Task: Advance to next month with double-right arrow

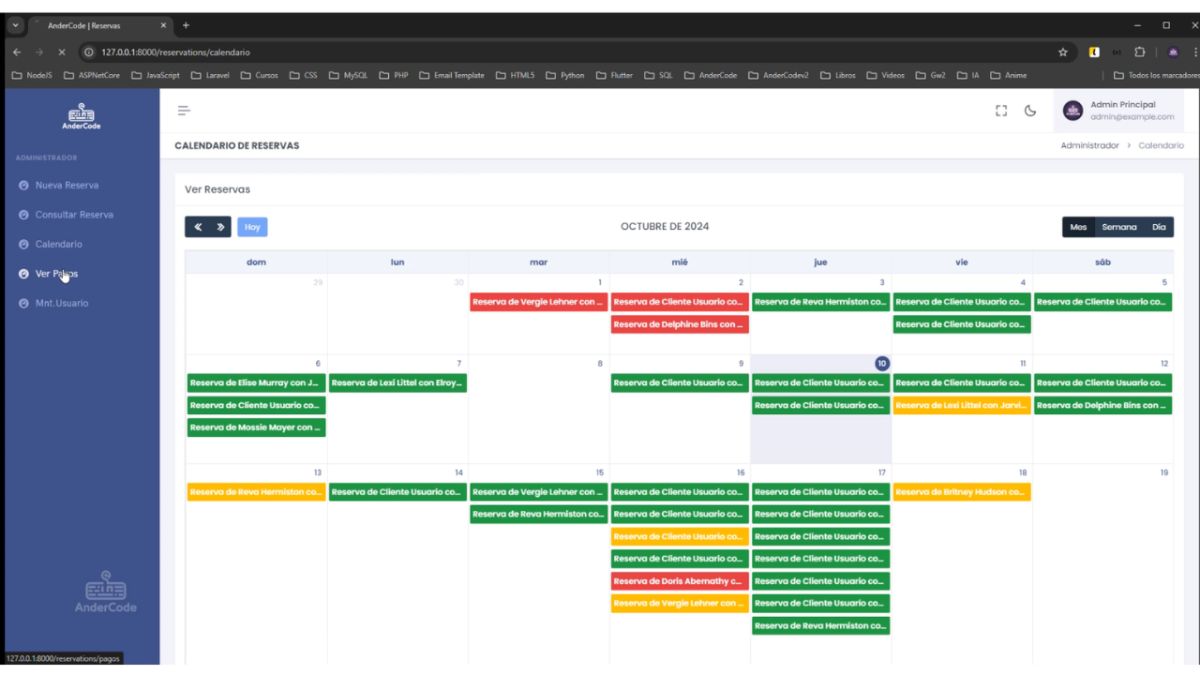Action: tap(221, 227)
